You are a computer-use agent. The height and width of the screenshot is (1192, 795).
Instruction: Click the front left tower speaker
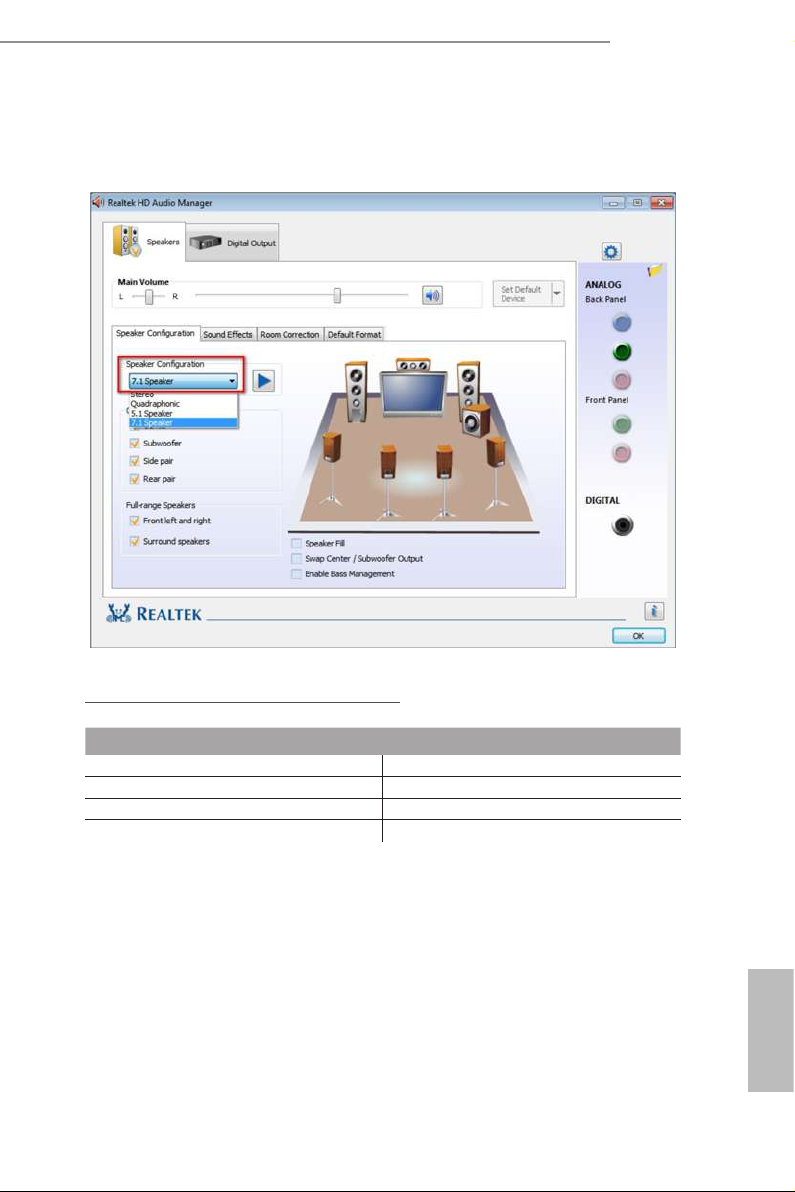pos(356,391)
